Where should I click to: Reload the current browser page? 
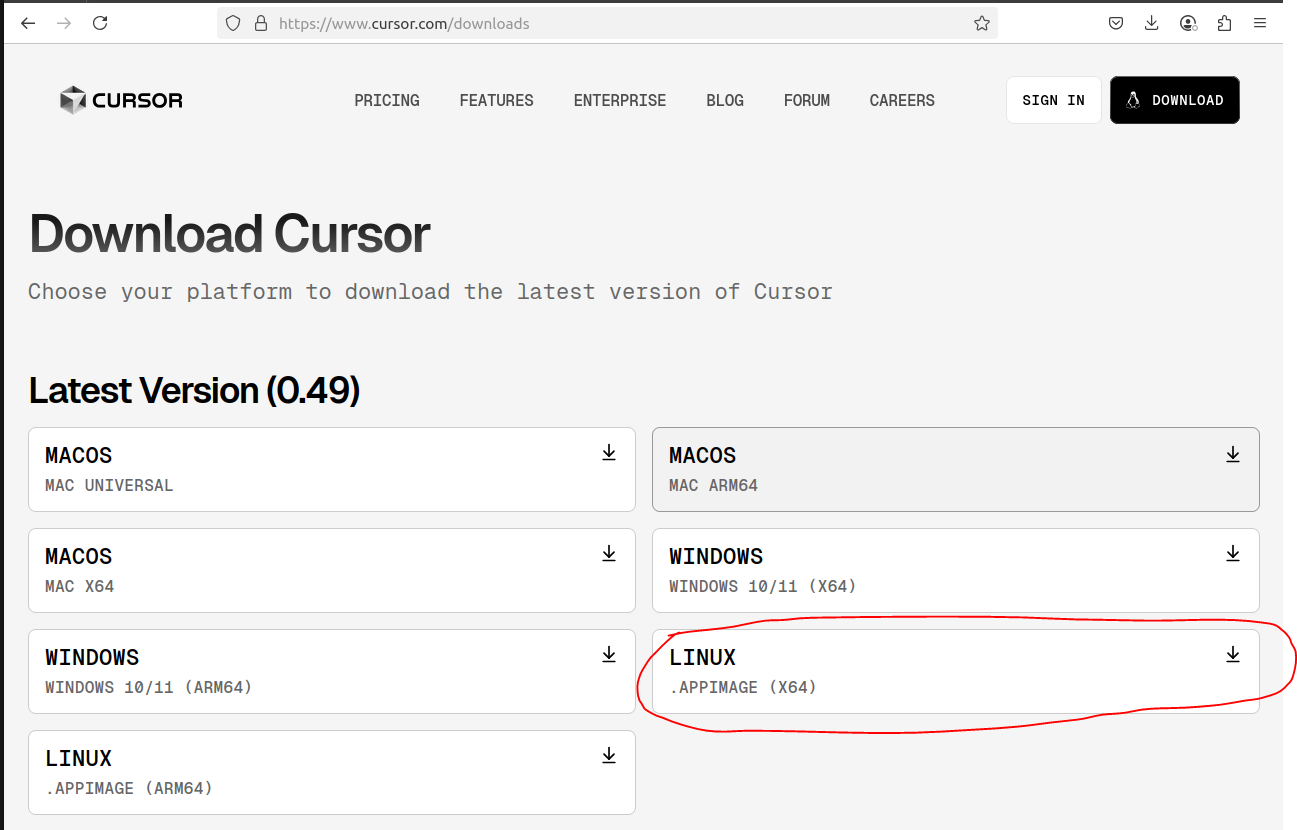[x=100, y=23]
